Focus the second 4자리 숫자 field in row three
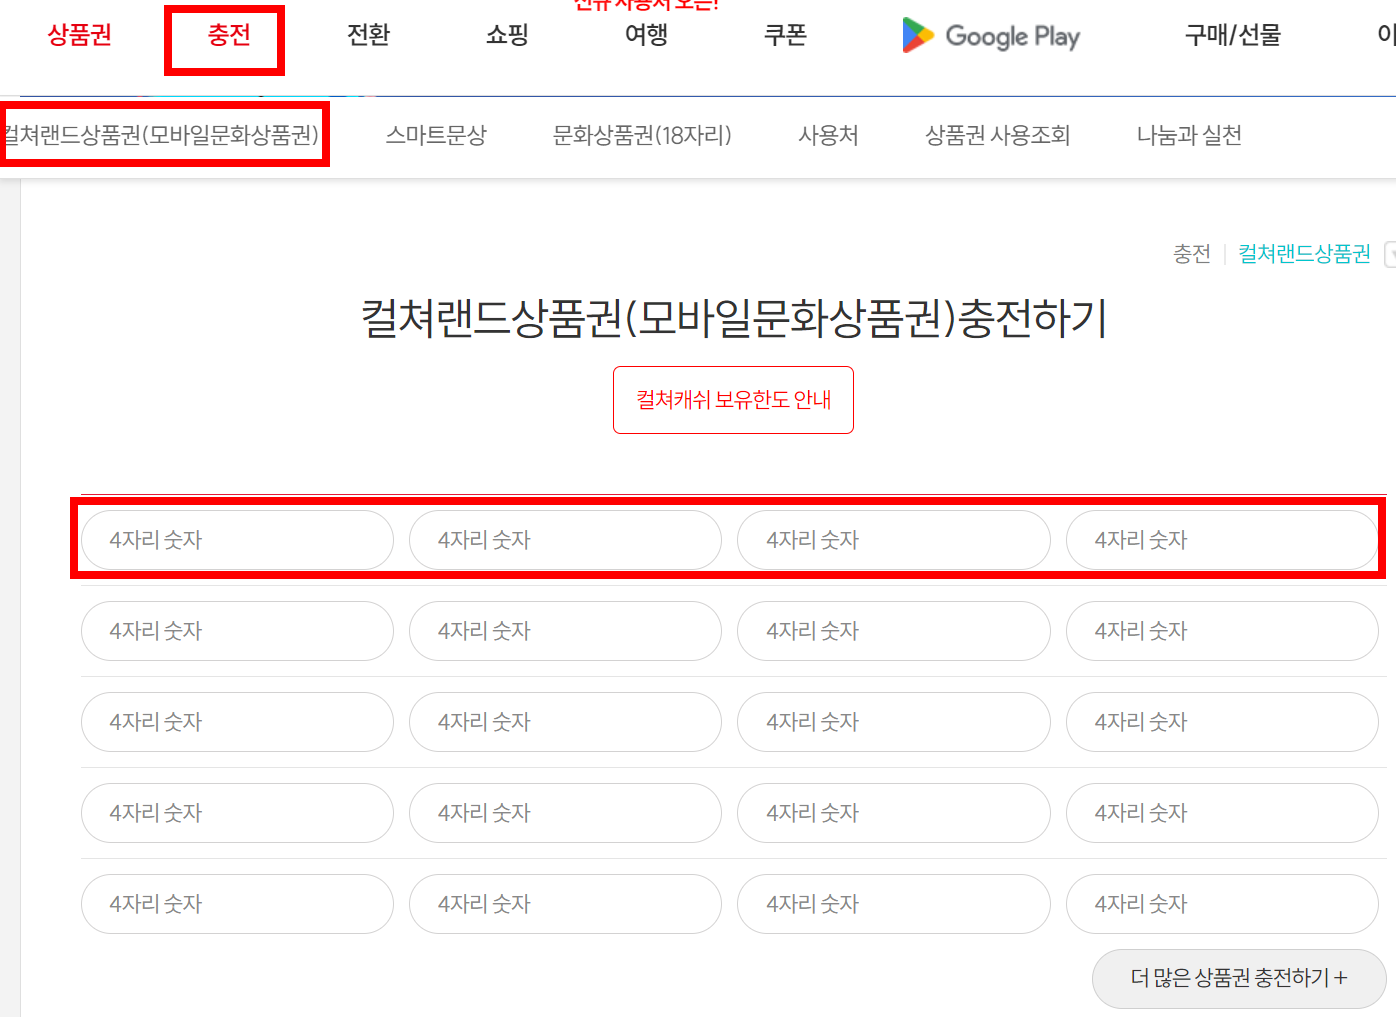The width and height of the screenshot is (1396, 1017). [x=565, y=722]
